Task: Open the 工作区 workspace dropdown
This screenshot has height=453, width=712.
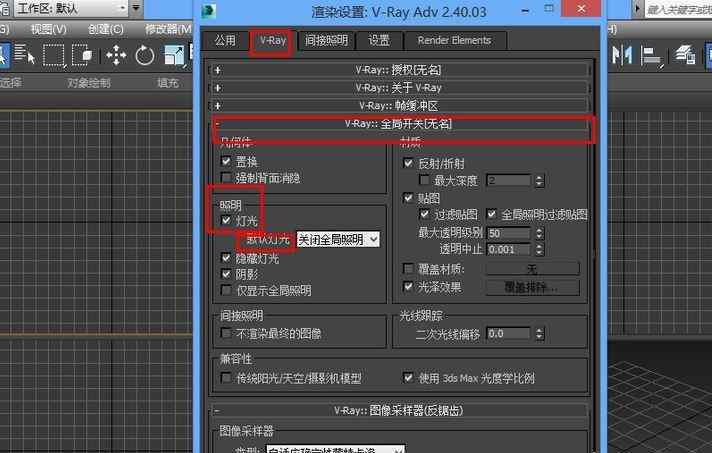Action: pos(72,8)
